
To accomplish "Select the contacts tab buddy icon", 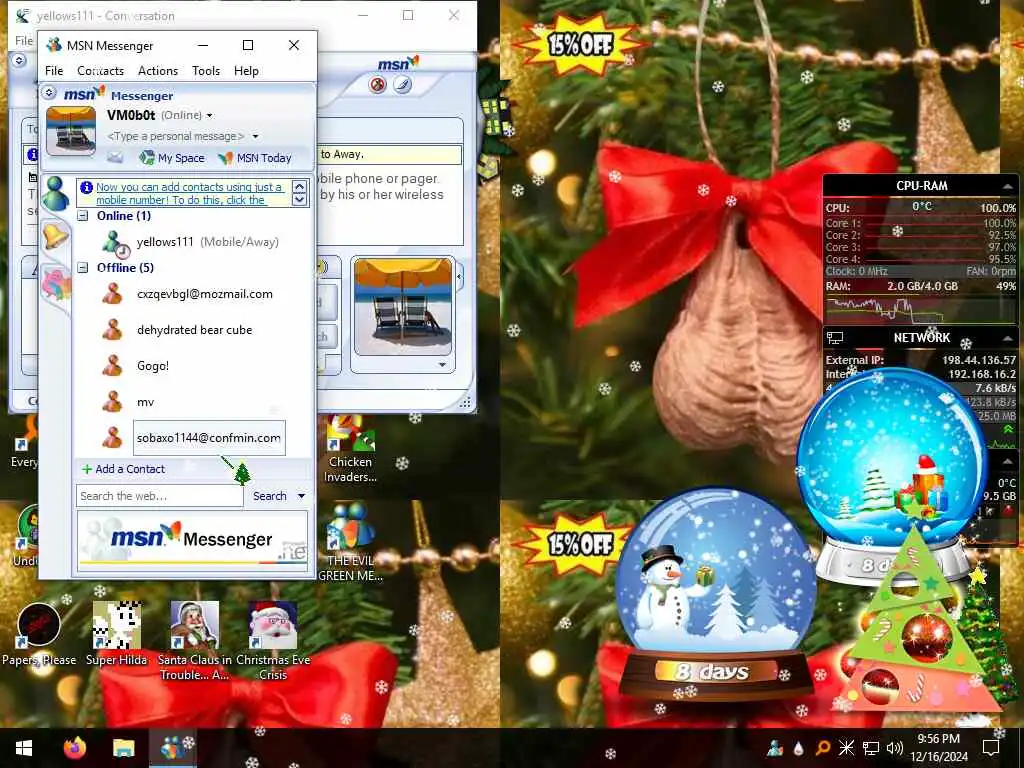I will point(56,194).
